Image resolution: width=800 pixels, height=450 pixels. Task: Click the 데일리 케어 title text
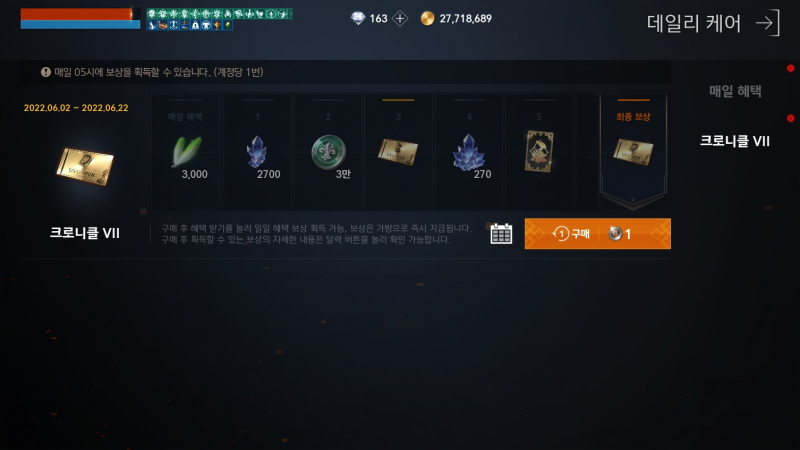coord(694,23)
